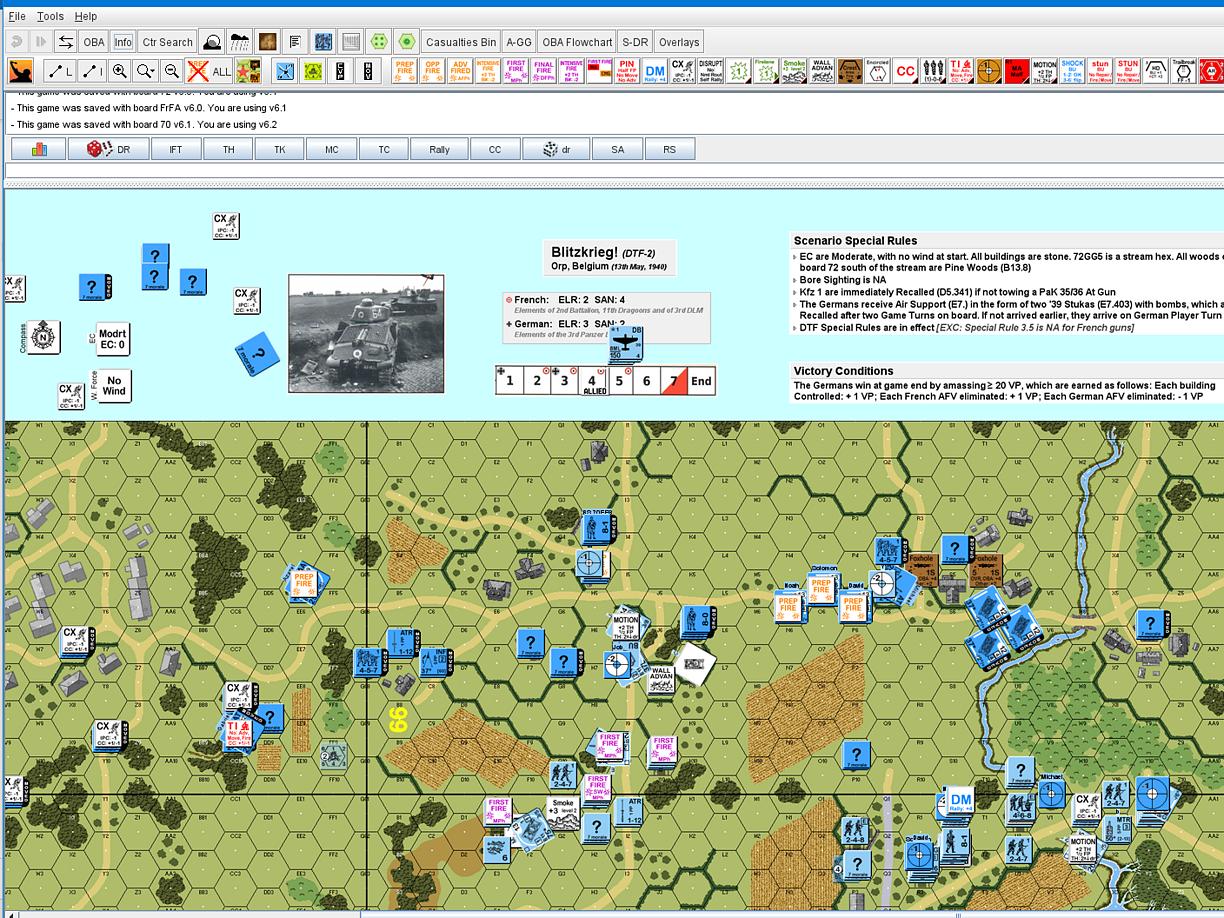
Task: Open the Tools menu
Action: pyautogui.click(x=48, y=15)
